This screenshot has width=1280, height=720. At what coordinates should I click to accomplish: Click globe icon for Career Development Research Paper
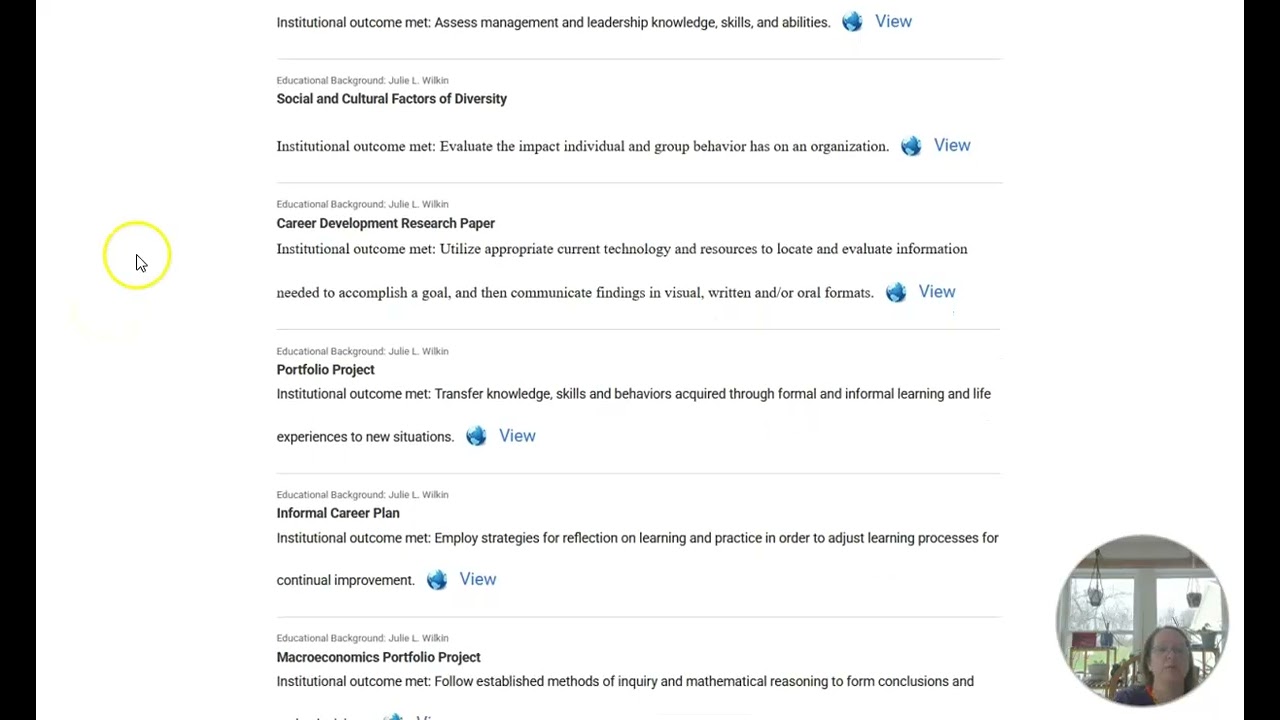896,292
